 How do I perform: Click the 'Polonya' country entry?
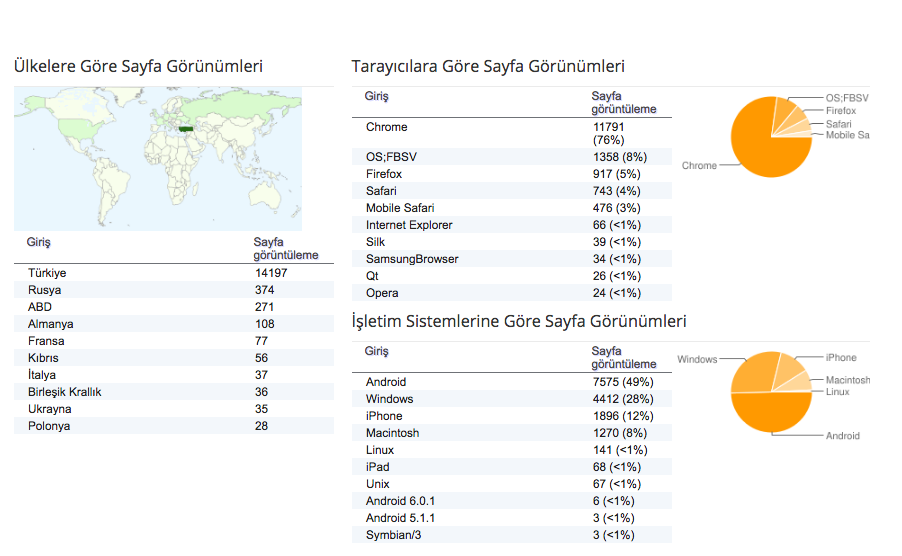(x=49, y=426)
